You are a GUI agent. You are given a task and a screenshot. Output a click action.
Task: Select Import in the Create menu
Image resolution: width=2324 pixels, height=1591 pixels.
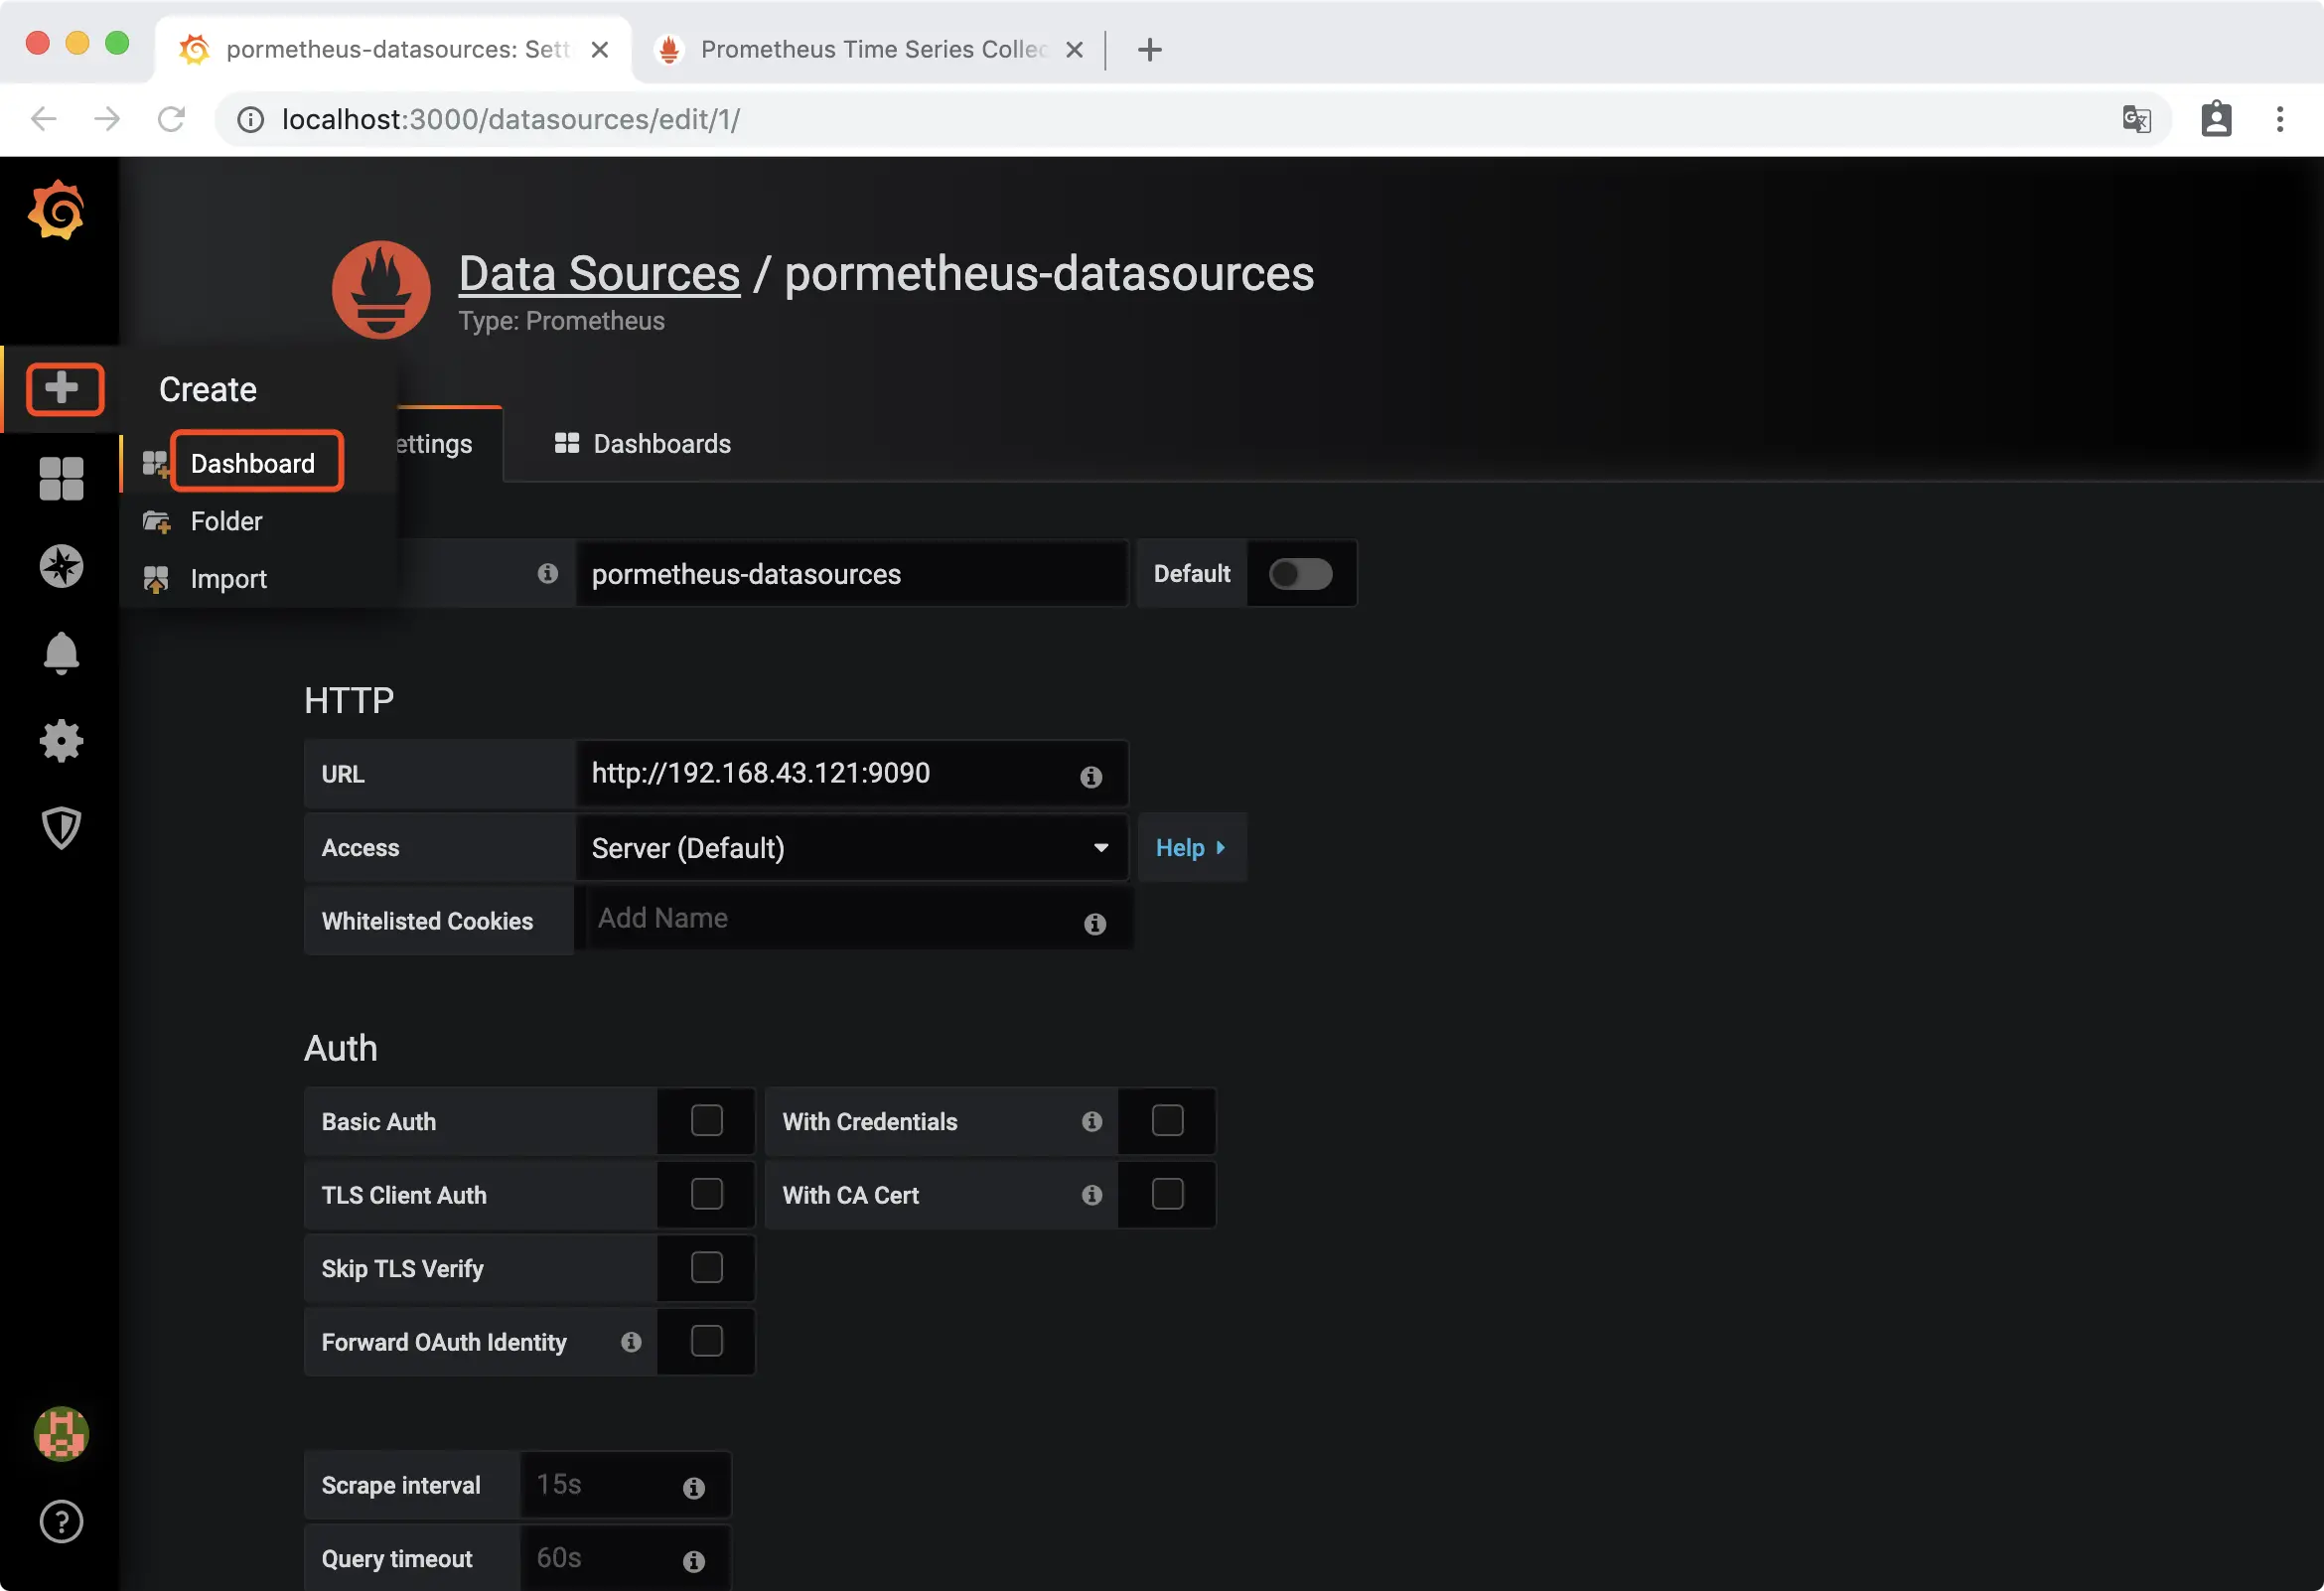[228, 579]
